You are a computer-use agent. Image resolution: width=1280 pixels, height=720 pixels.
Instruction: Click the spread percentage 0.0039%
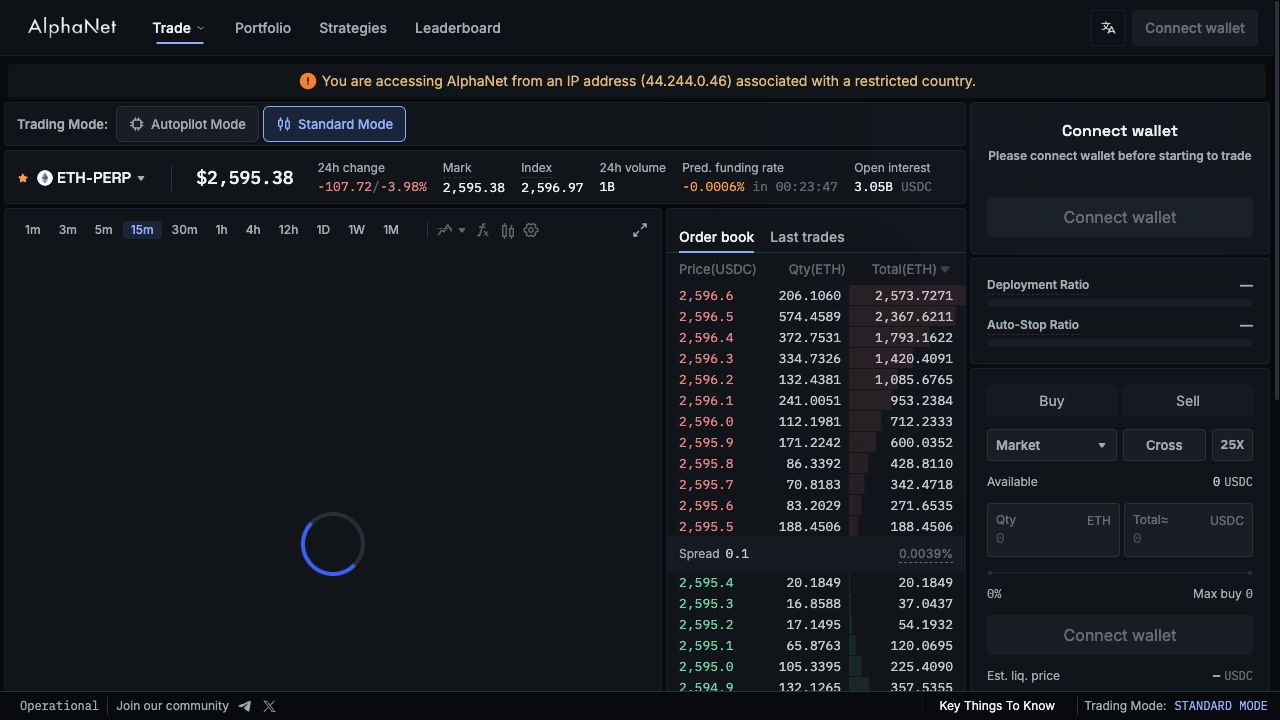925,554
